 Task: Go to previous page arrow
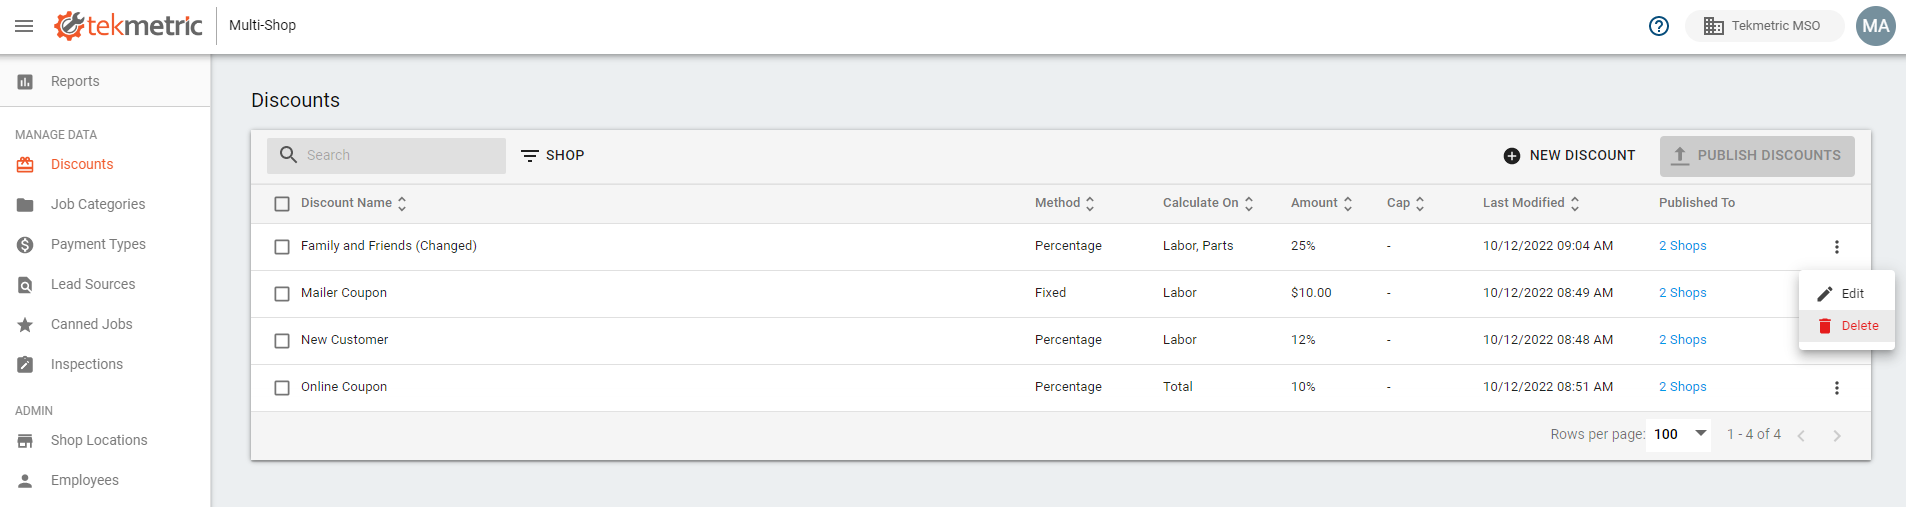pyautogui.click(x=1801, y=435)
